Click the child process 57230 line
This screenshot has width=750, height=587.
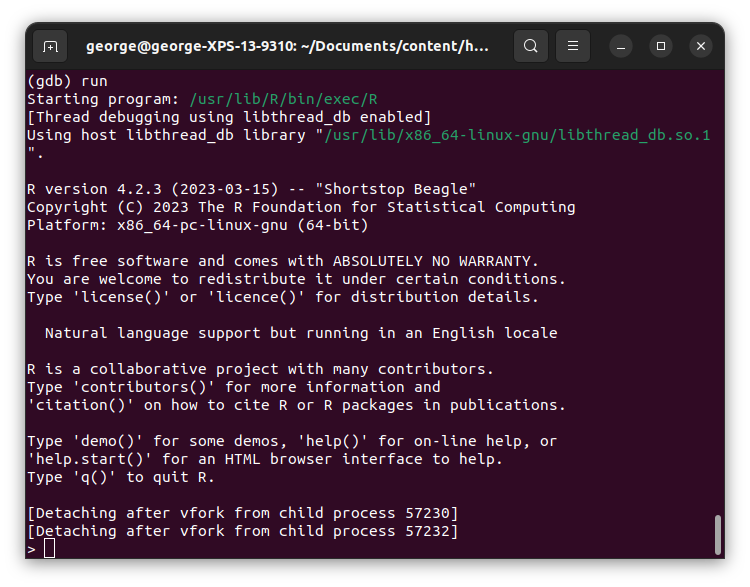click(242, 513)
